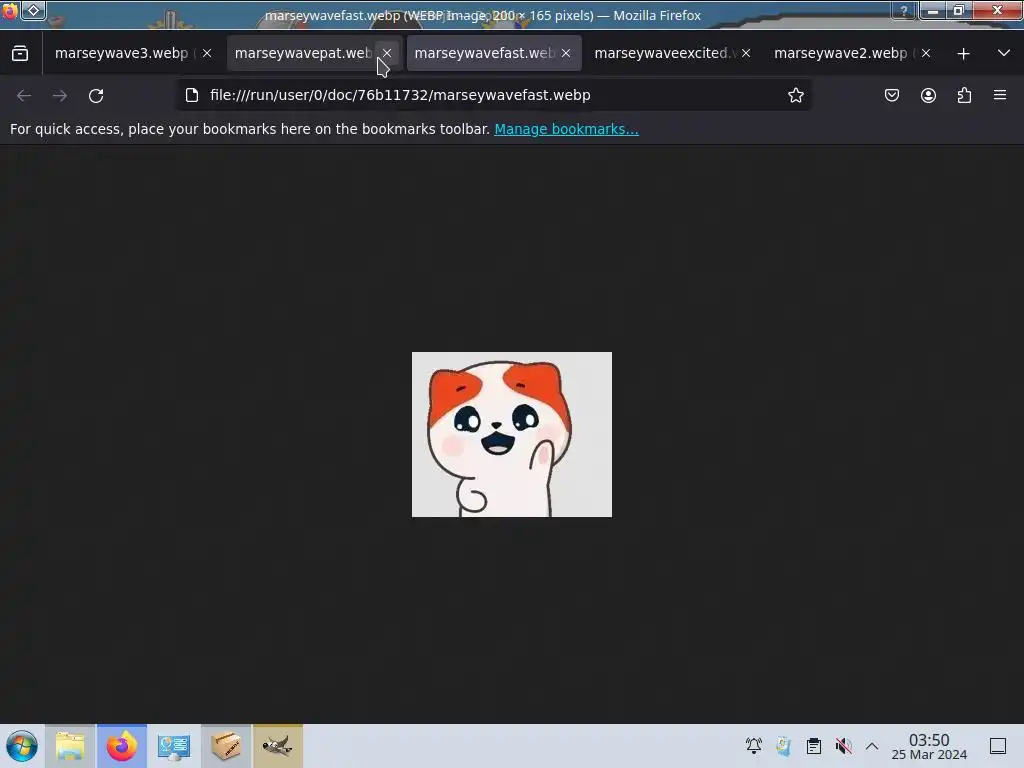Switch to the marseywavepat.webp tab
Viewport: 1024px width, 768px height.
coord(315,53)
